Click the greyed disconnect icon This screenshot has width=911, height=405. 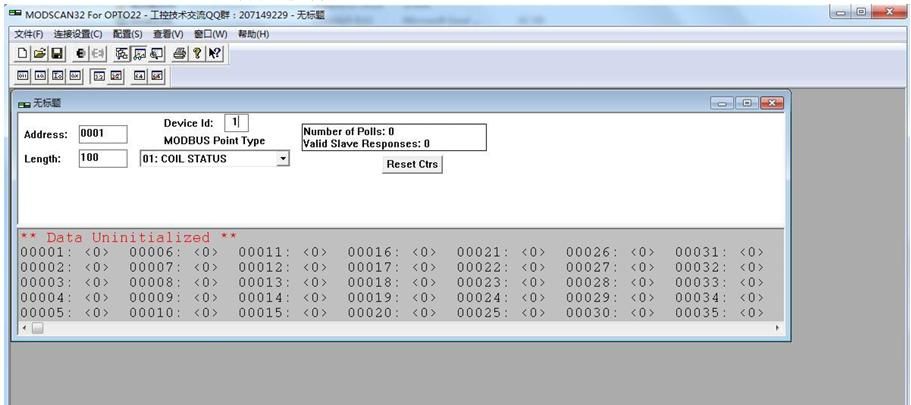98,53
